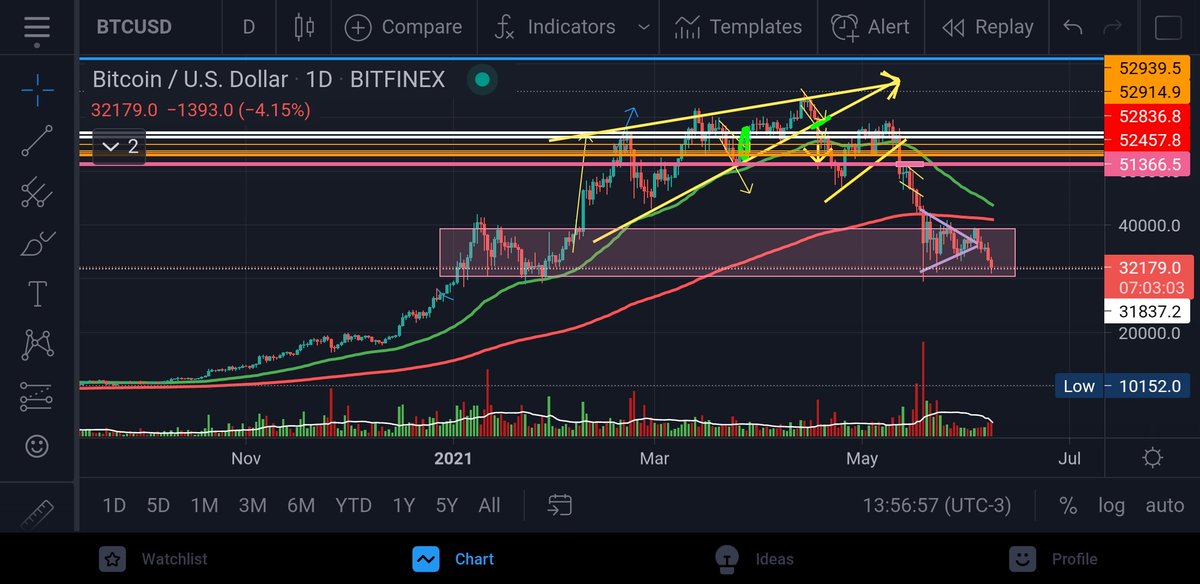Set range to 1D
The height and width of the screenshot is (584, 1200).
114,505
